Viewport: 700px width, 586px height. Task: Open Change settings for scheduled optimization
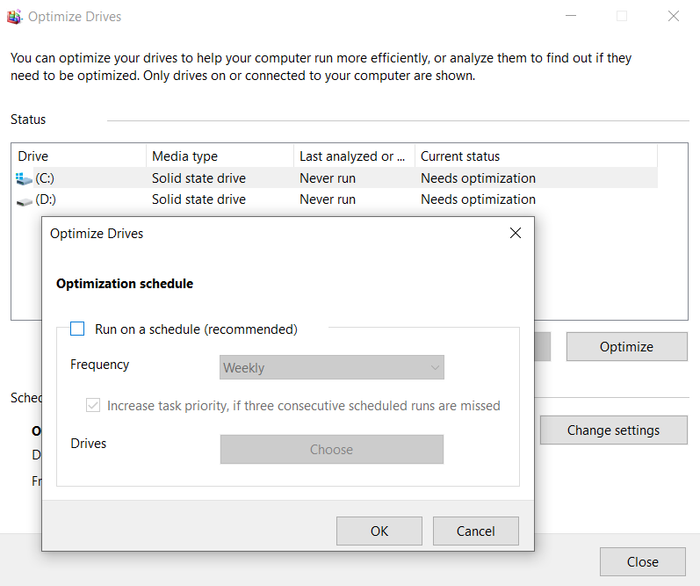(x=613, y=430)
